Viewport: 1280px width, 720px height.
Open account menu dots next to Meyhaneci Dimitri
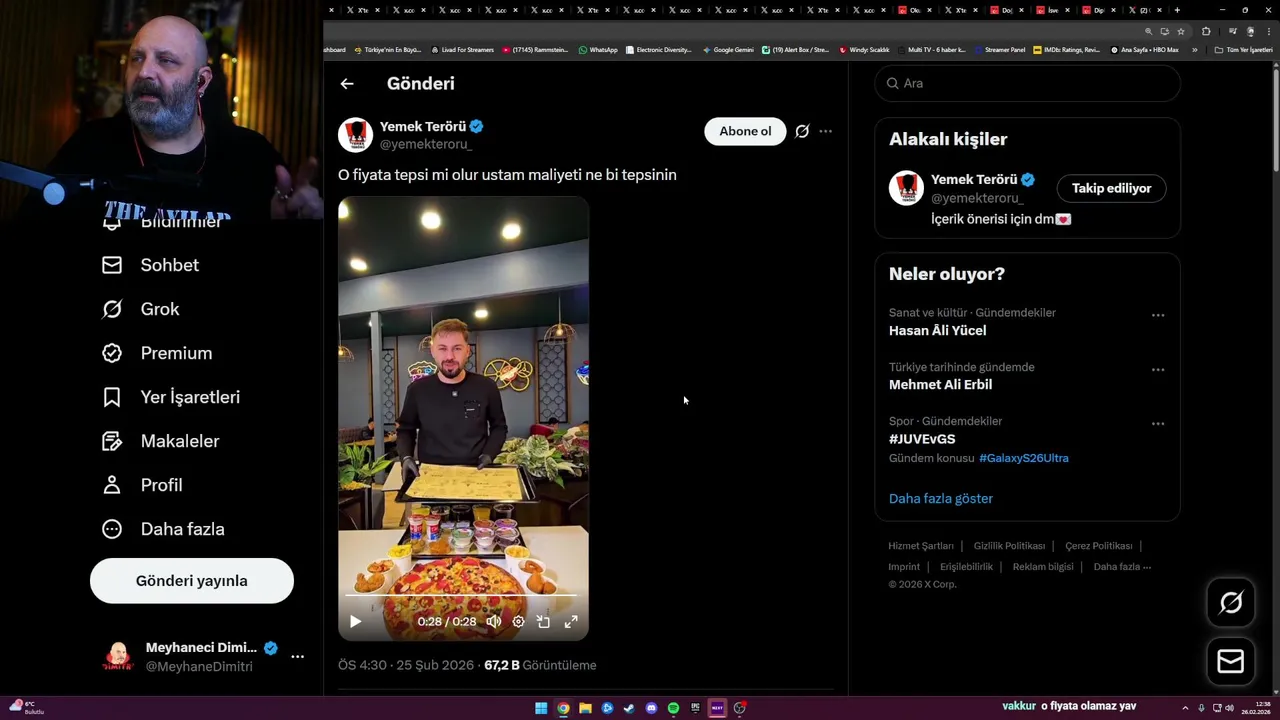297,657
